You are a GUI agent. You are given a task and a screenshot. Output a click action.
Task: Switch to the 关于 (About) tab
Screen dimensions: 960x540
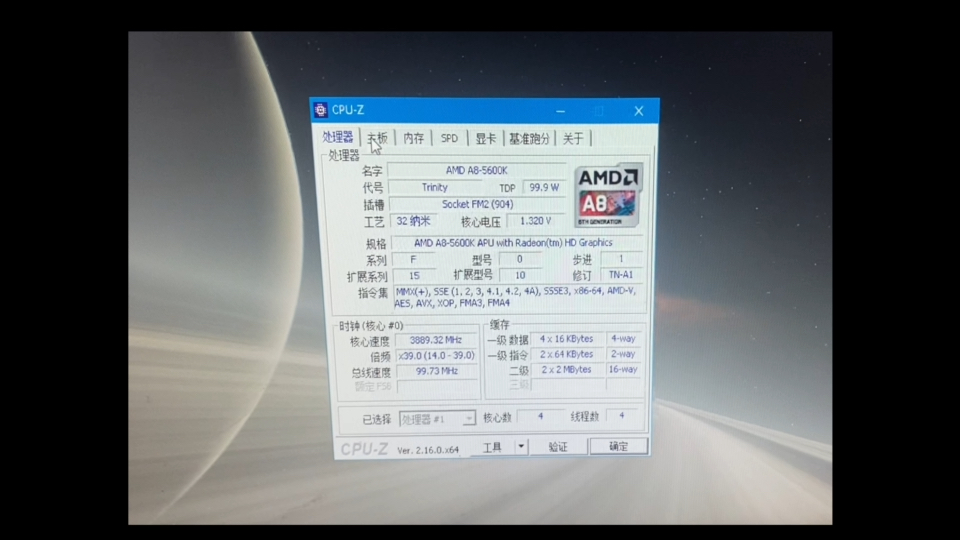tap(572, 138)
